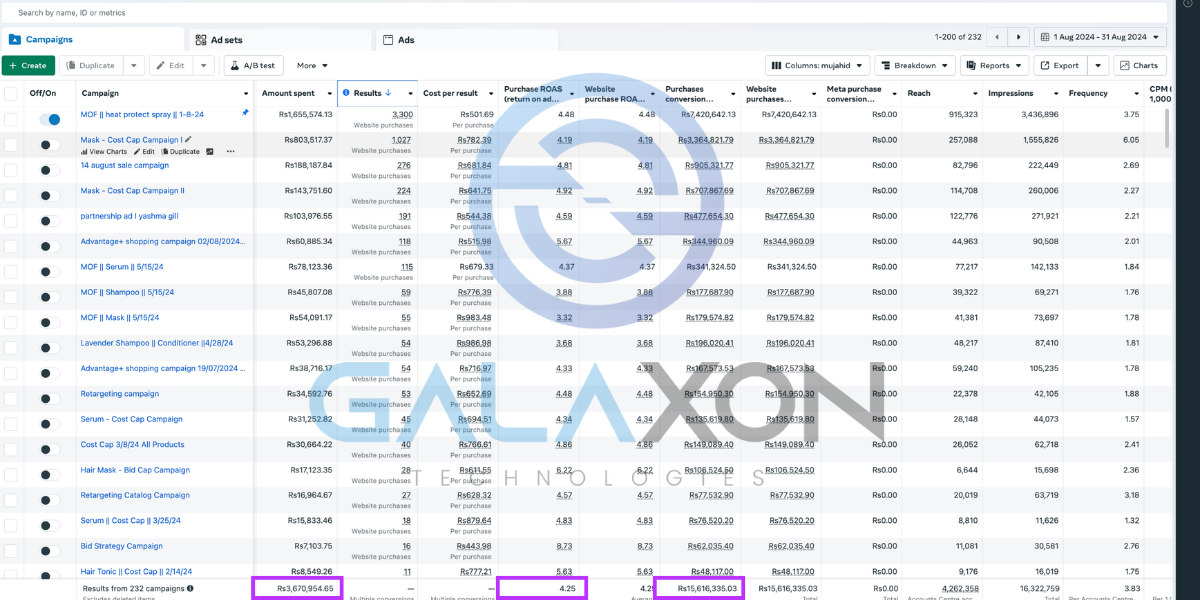Screen dimensions: 1200x600
Task: Open the arrow dropdown next to Edit
Action: pyautogui.click(x=203, y=65)
